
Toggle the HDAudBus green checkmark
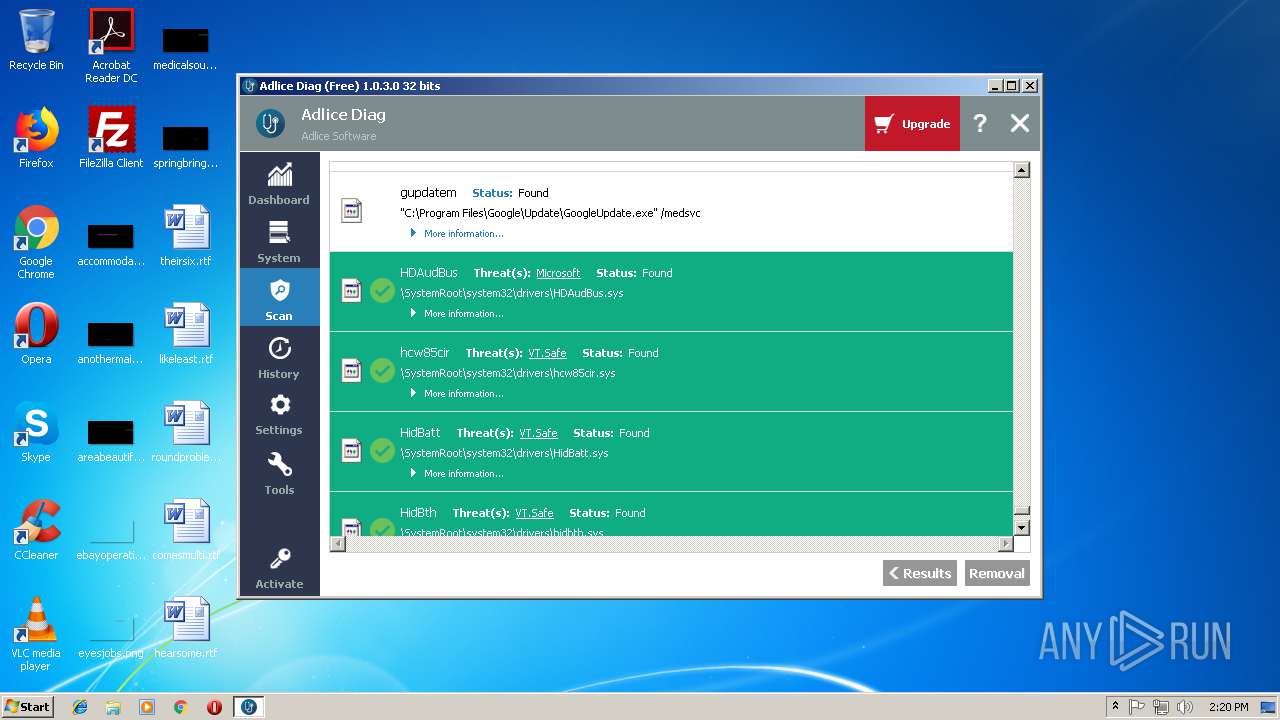point(382,291)
